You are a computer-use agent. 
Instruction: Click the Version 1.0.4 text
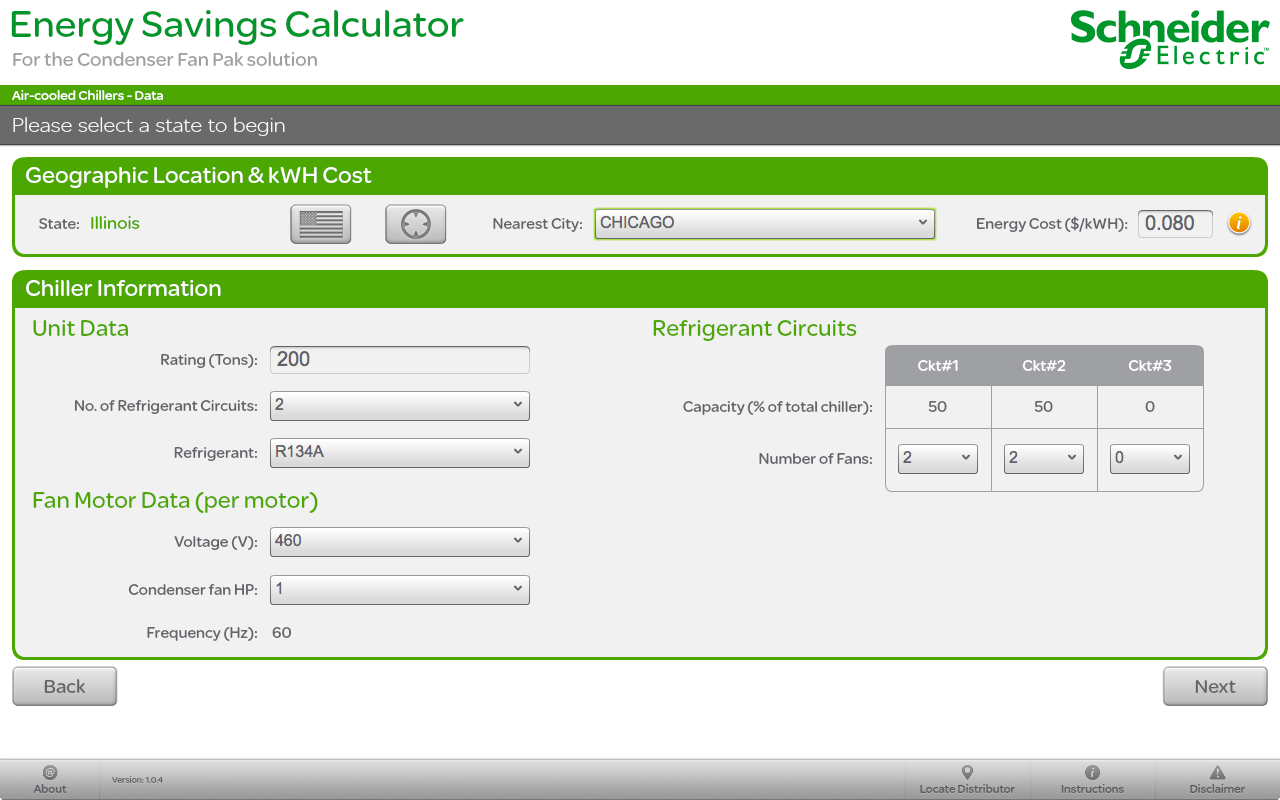[137, 780]
